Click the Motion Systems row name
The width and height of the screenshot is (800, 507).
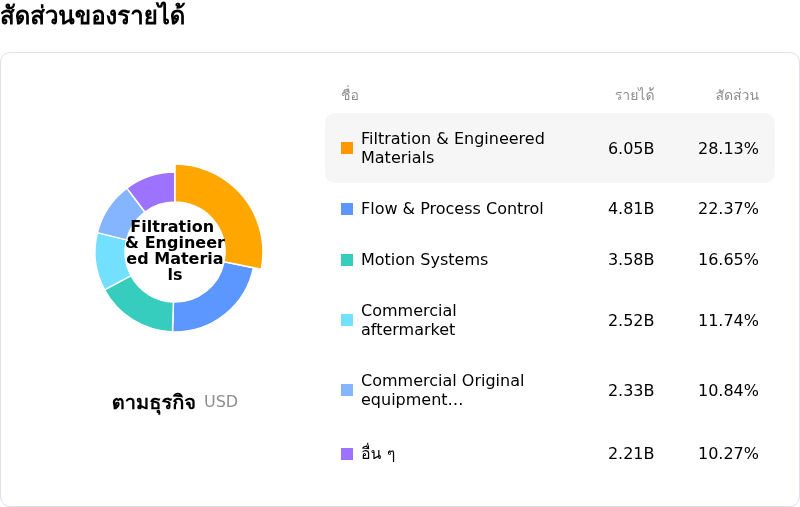click(x=424, y=260)
